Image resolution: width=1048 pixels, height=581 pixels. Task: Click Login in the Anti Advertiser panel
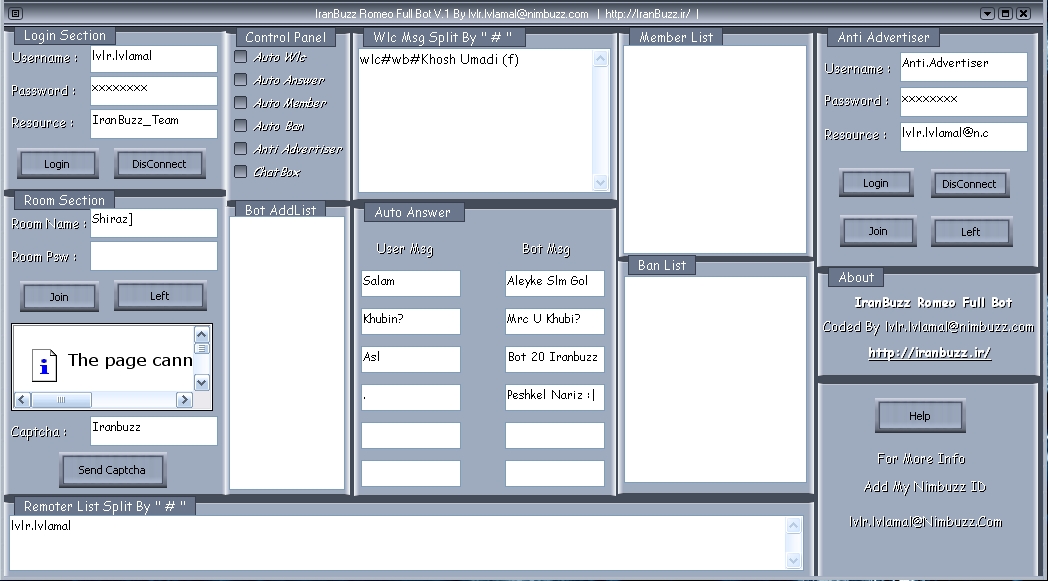[876, 183]
